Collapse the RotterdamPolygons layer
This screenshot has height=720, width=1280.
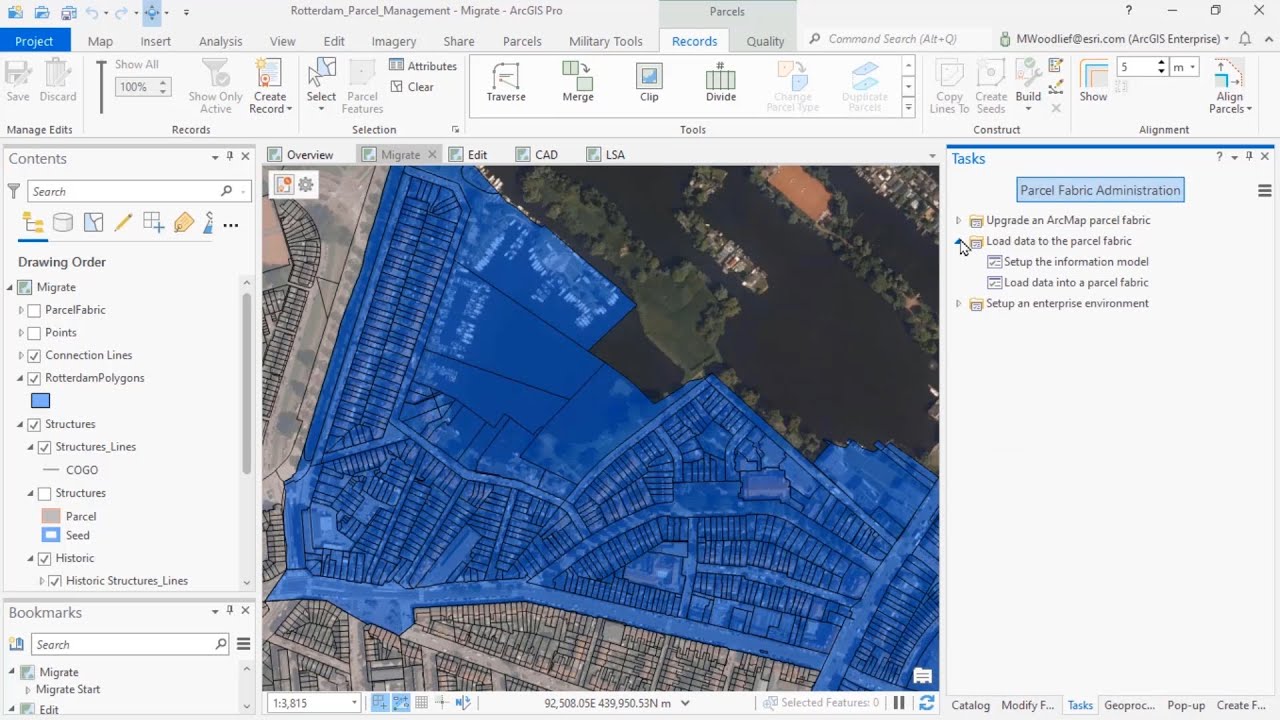[21, 378]
